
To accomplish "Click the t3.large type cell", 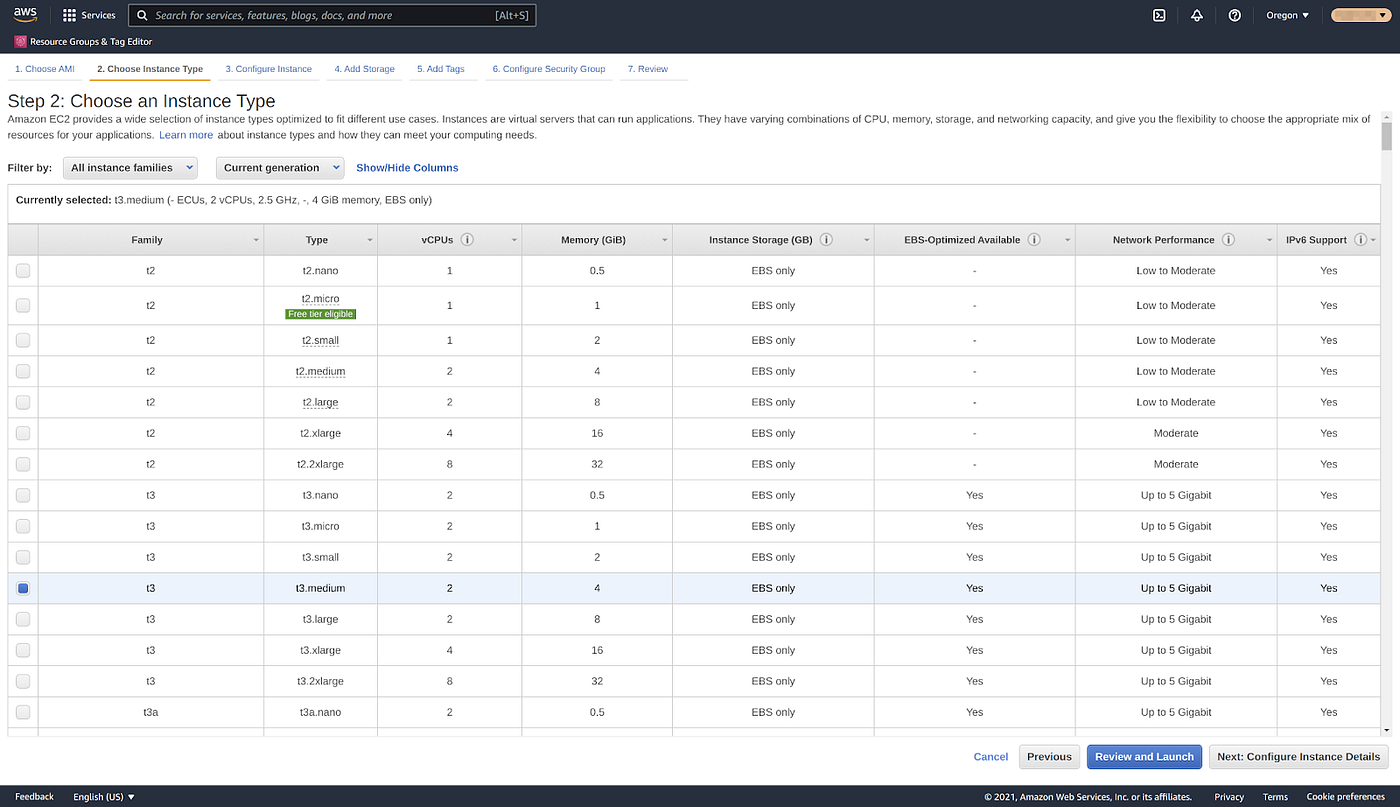I will [x=320, y=619].
